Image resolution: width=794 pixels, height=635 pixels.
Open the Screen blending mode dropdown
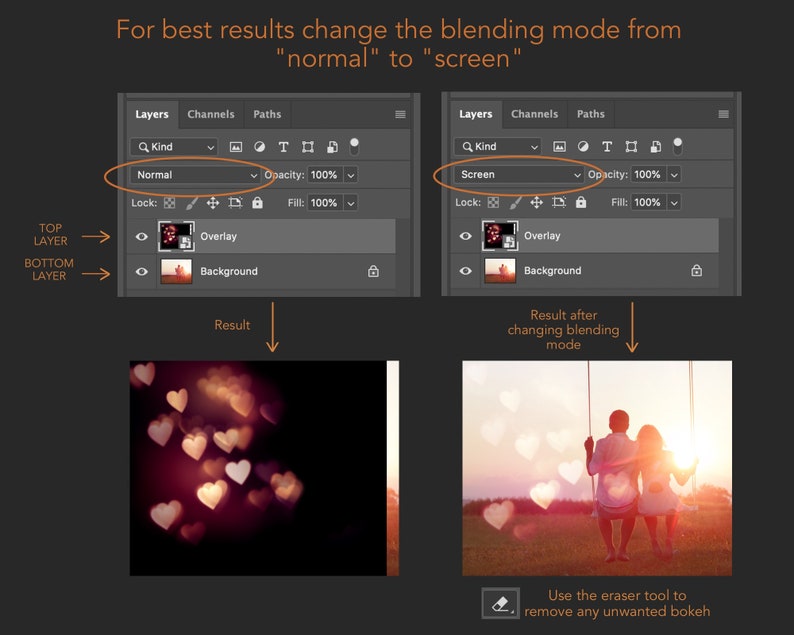click(519, 175)
